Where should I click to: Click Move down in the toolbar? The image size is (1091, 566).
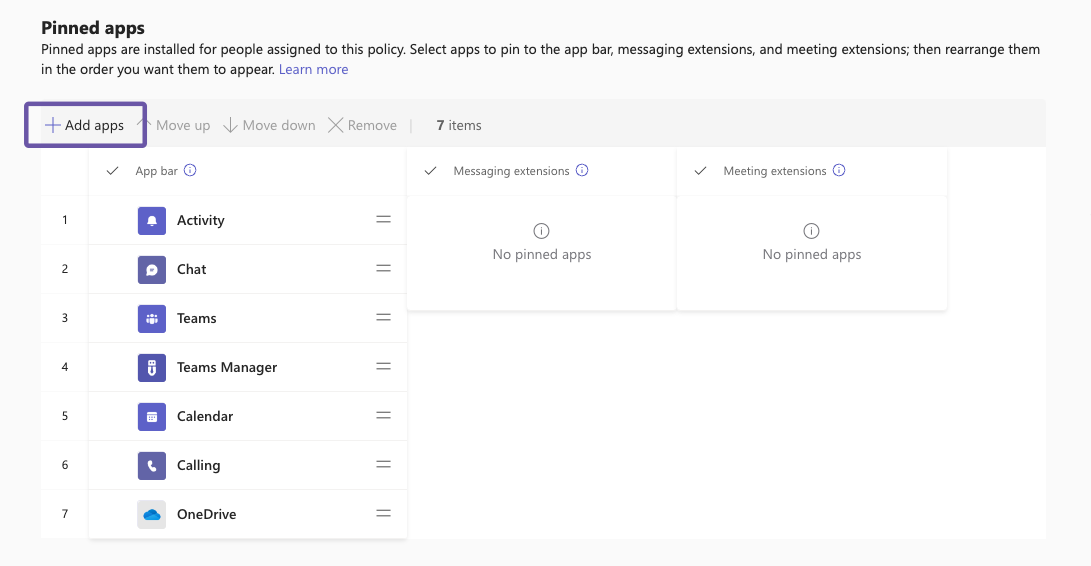pyautogui.click(x=269, y=125)
